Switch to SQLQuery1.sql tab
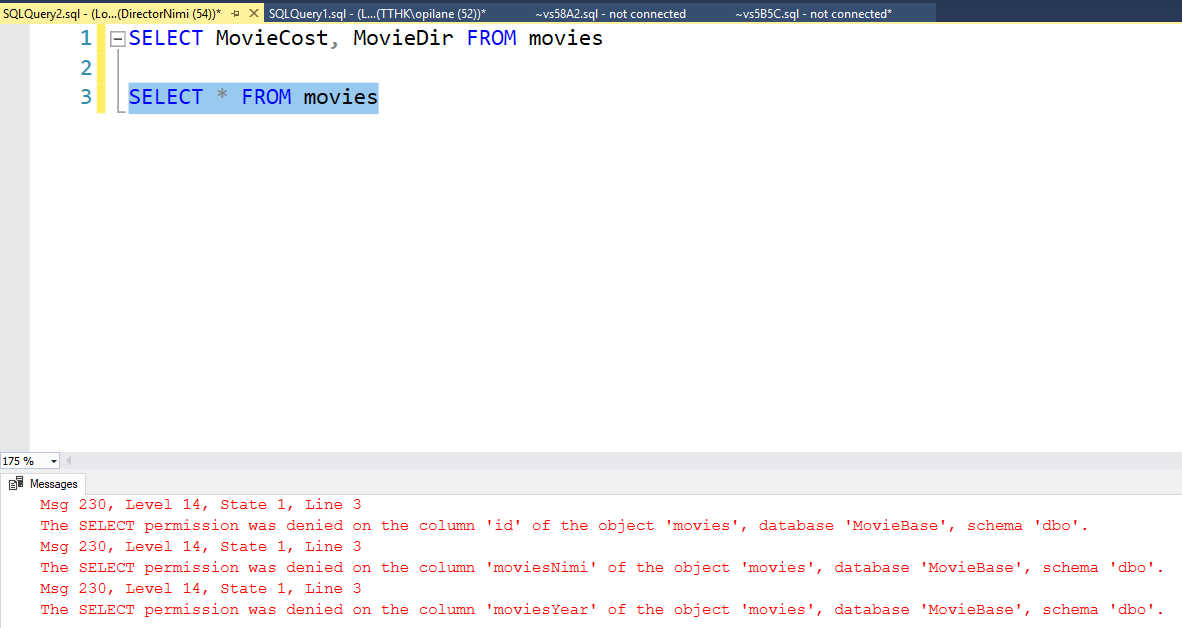The height and width of the screenshot is (628, 1182). tap(377, 13)
